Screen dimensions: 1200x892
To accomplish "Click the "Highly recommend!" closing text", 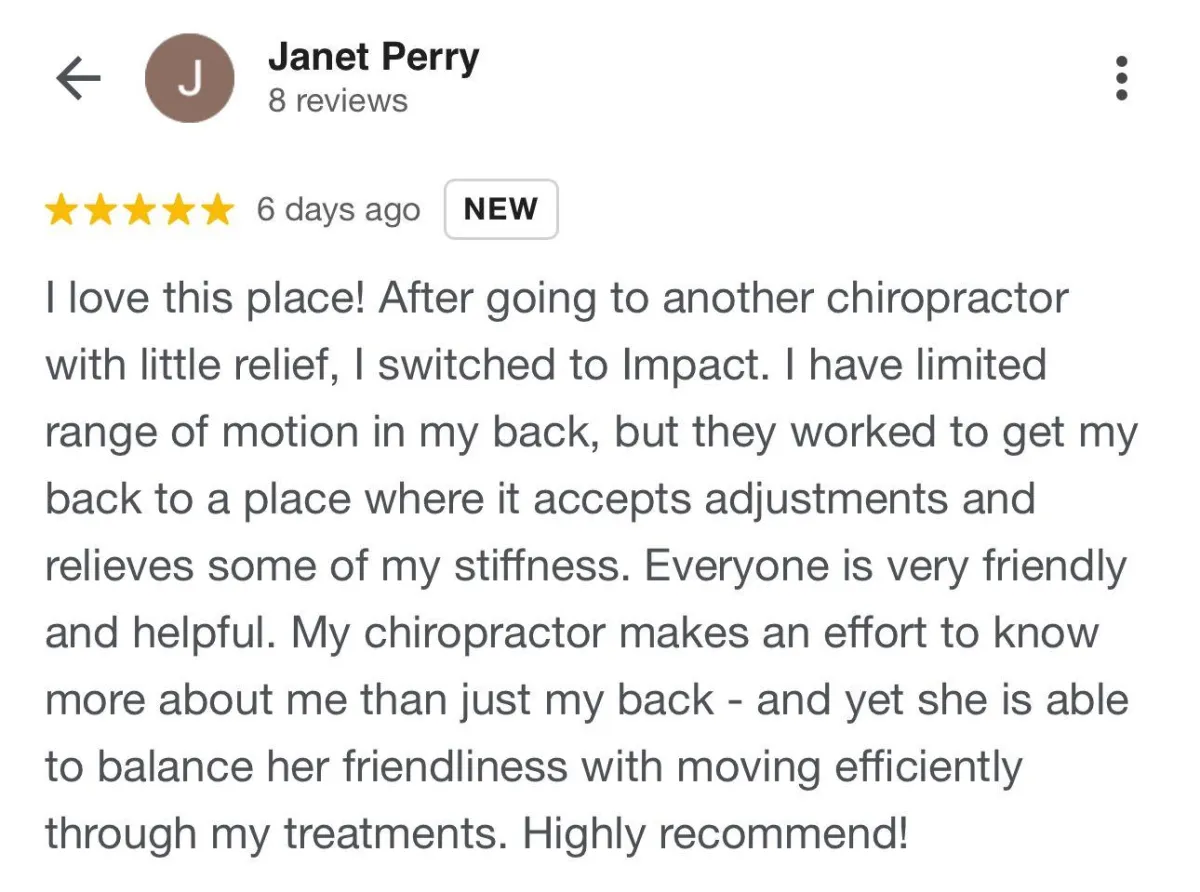I will (x=717, y=833).
